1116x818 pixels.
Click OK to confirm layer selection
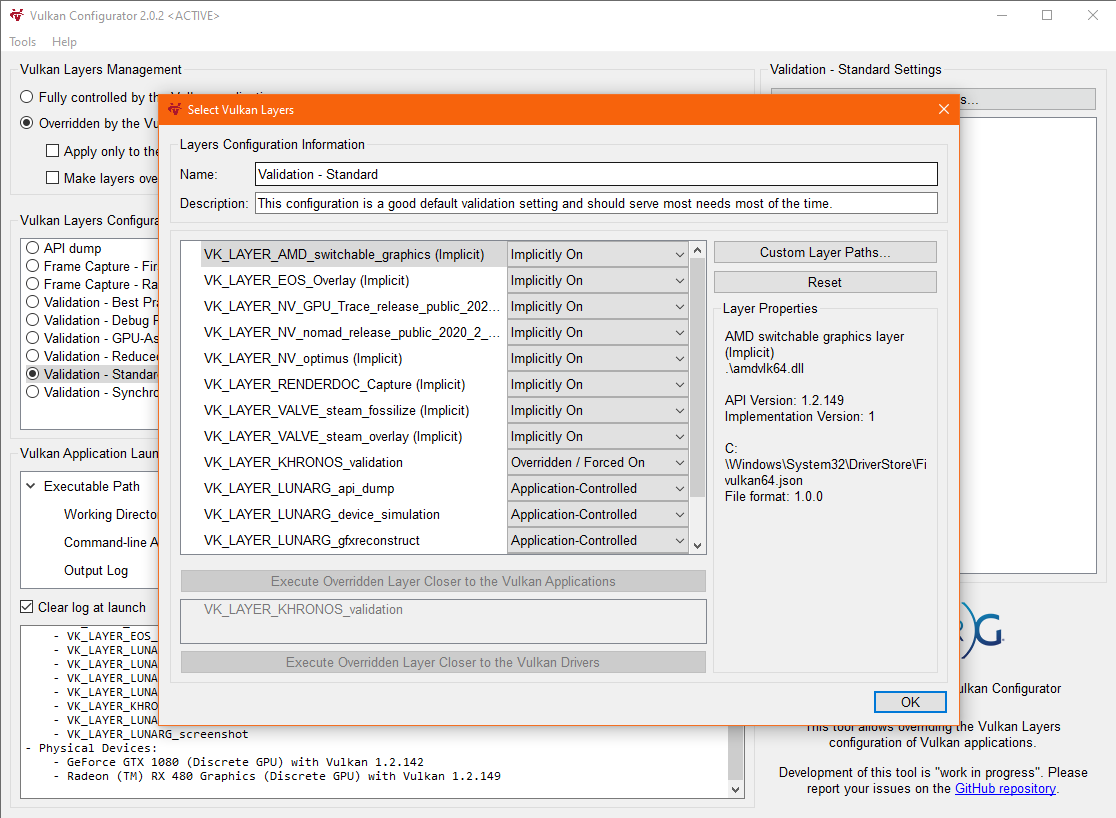point(909,702)
